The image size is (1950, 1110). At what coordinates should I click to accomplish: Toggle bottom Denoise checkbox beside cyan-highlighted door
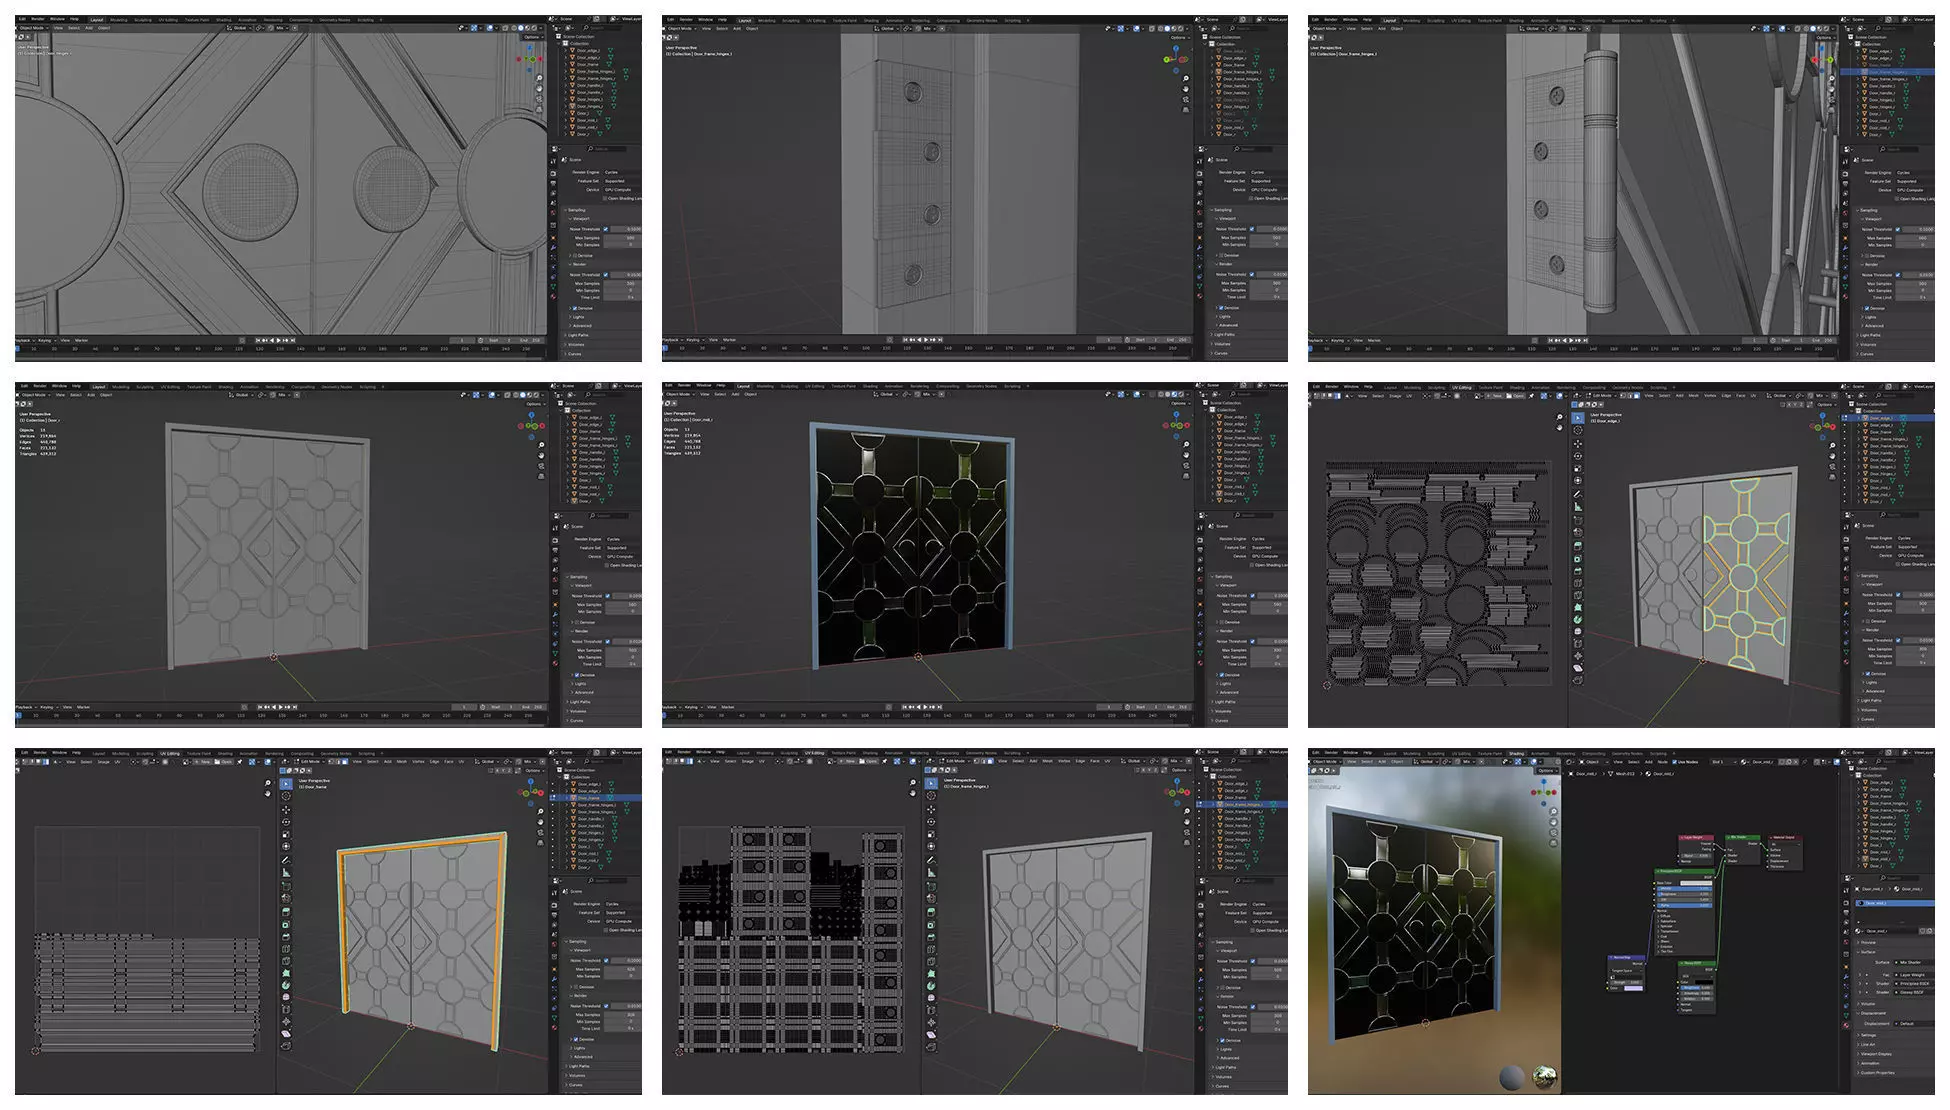(x=1867, y=674)
